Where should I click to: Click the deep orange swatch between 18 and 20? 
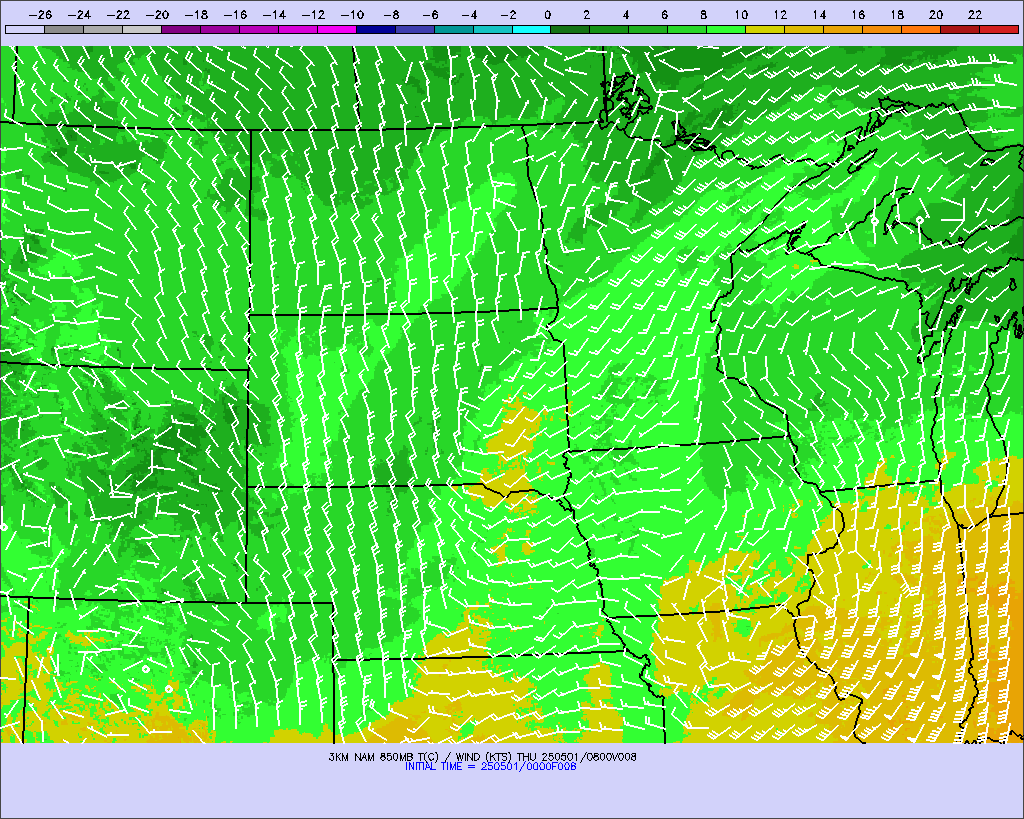(921, 29)
